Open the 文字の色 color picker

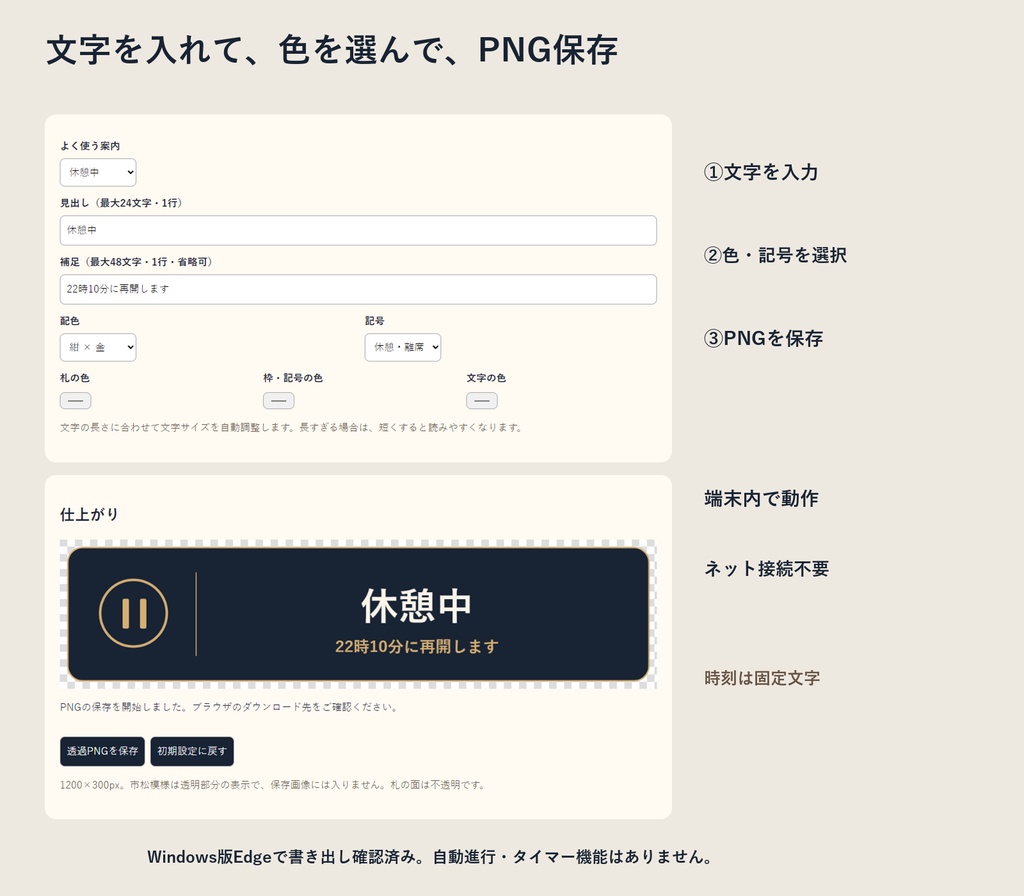pyautogui.click(x=482, y=400)
